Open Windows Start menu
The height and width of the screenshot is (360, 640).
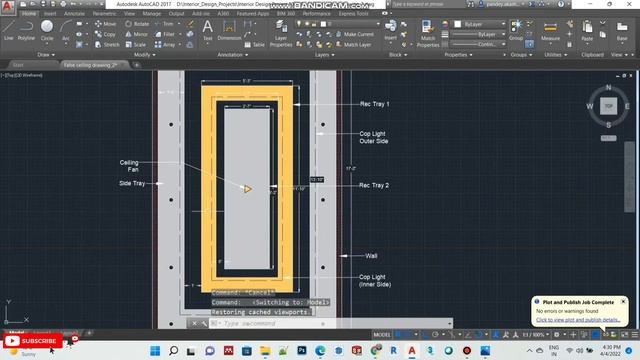click(x=155, y=351)
